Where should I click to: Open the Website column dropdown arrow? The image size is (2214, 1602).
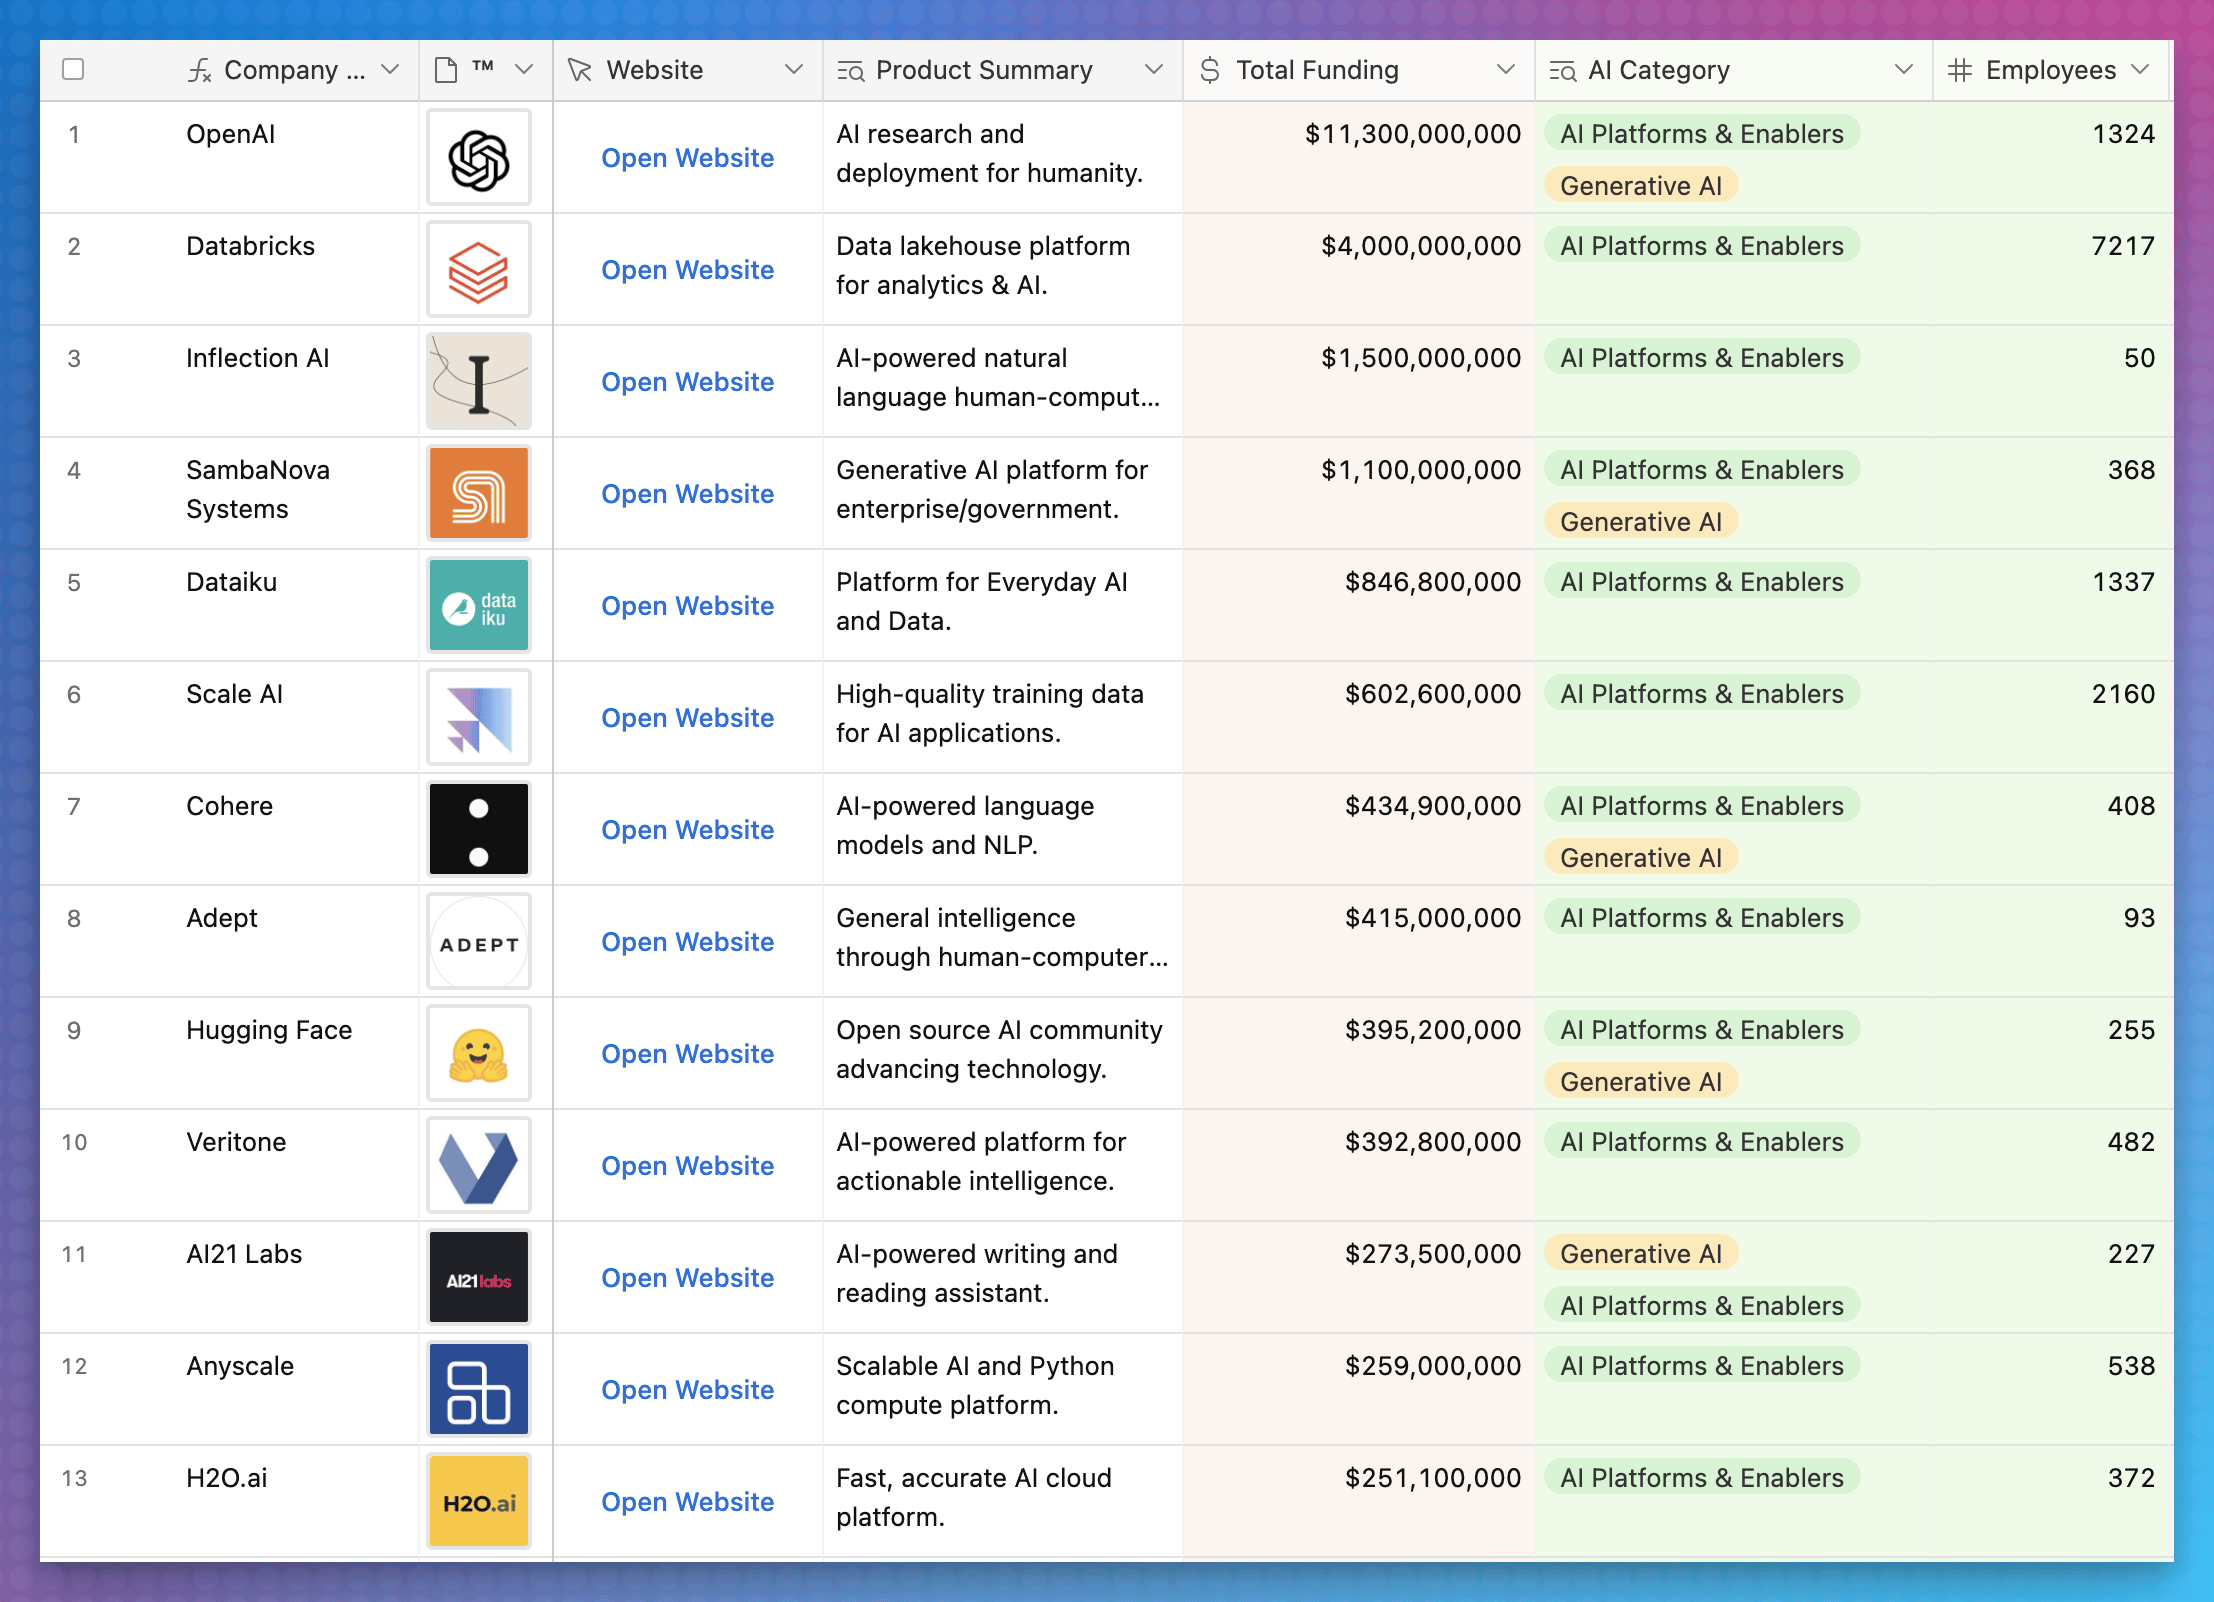tap(794, 70)
